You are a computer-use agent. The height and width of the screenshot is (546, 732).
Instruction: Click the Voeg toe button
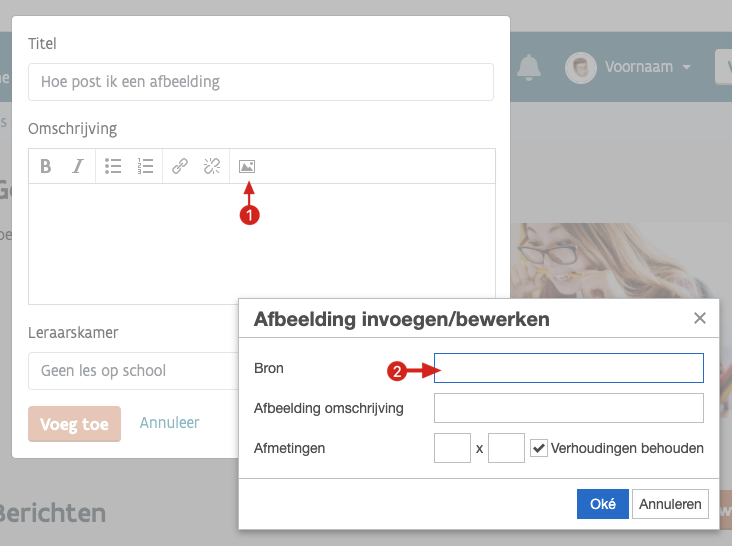click(74, 424)
